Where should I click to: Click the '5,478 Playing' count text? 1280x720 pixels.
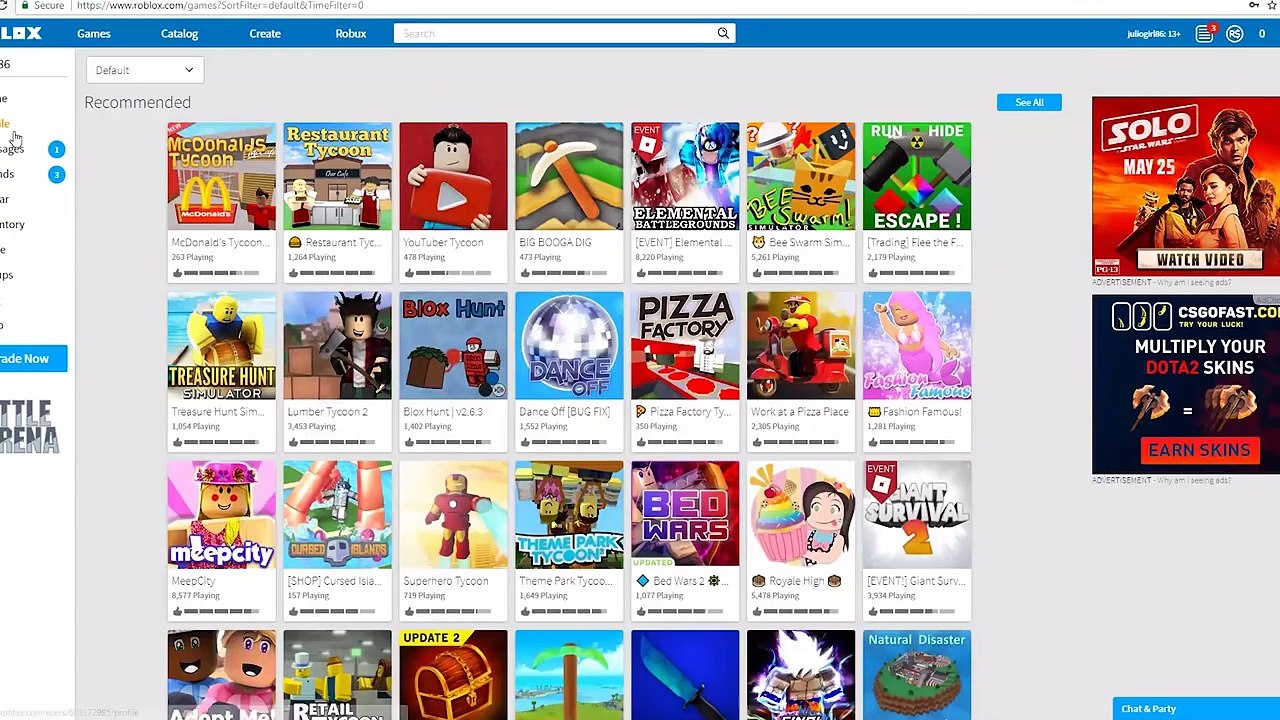pyautogui.click(x=778, y=596)
